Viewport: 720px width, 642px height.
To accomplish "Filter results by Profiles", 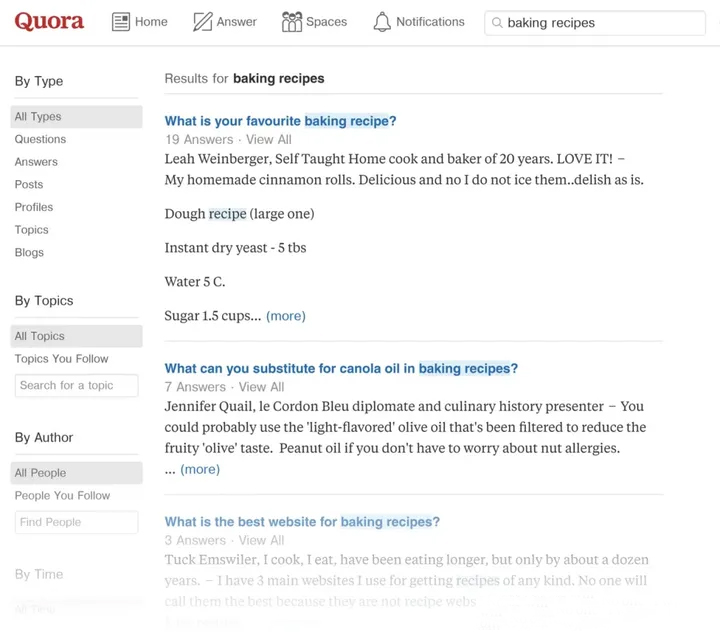I will 34,207.
